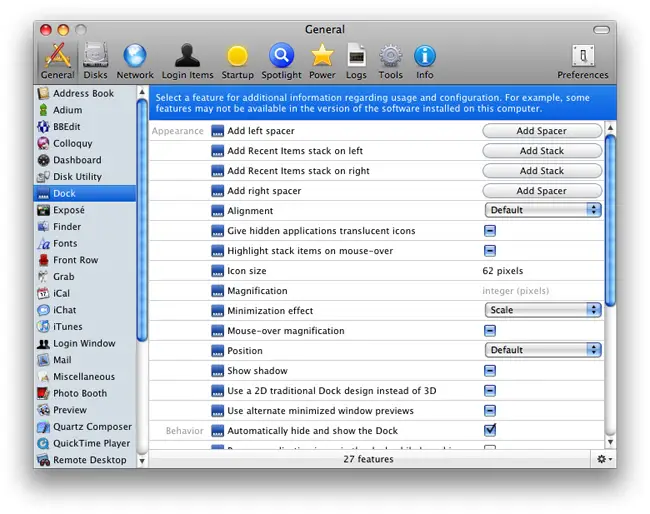Click Add Spacer for left spacer
The image size is (650, 514).
click(x=542, y=131)
